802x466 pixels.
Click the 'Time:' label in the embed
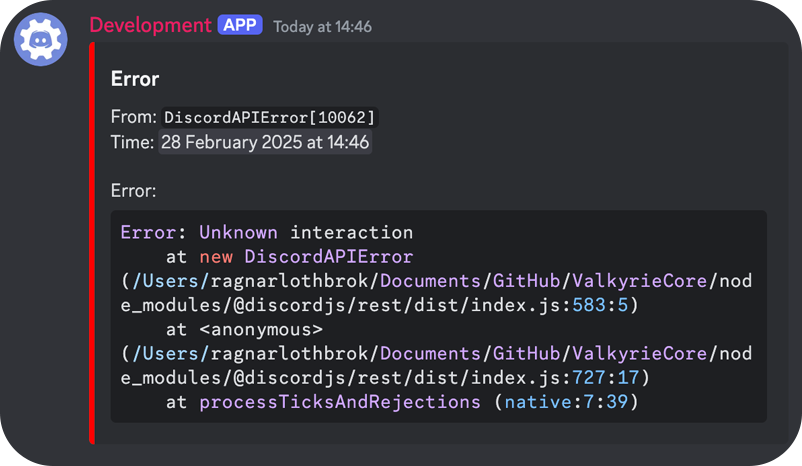132,142
